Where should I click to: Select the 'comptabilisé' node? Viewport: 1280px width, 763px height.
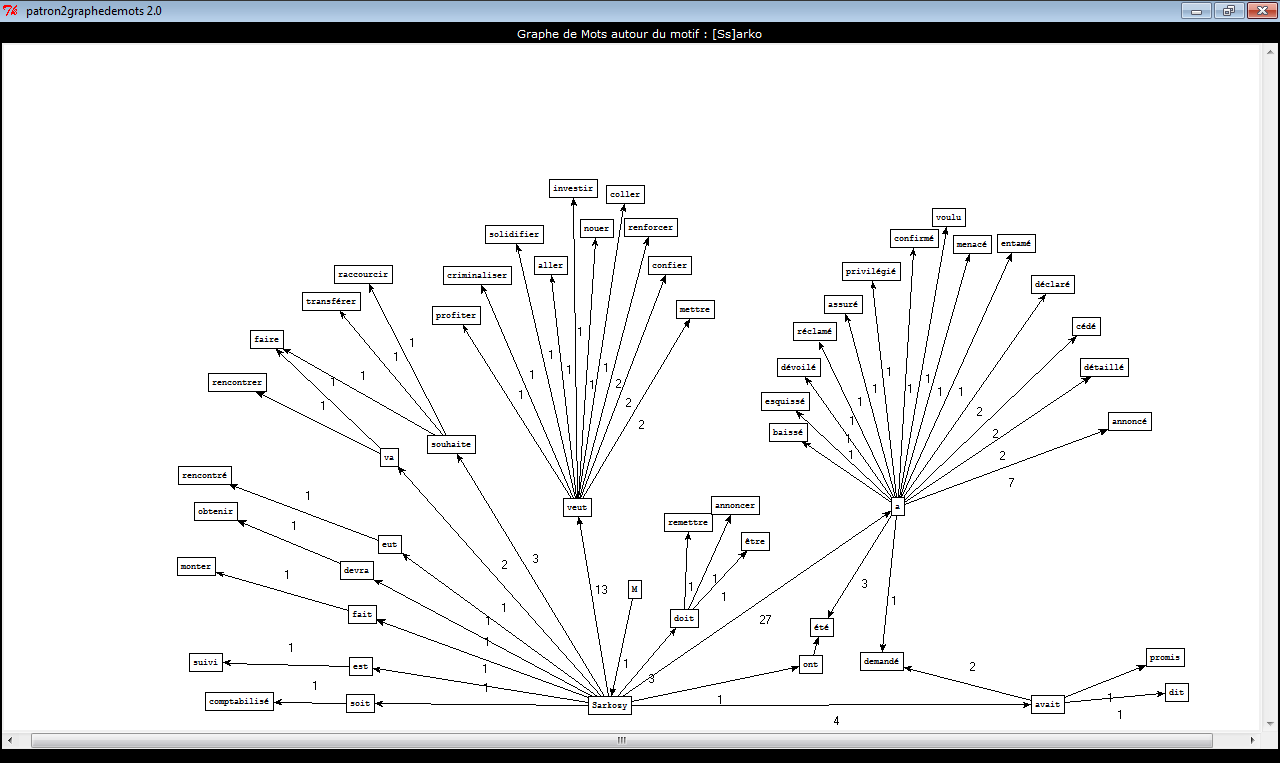[x=240, y=701]
